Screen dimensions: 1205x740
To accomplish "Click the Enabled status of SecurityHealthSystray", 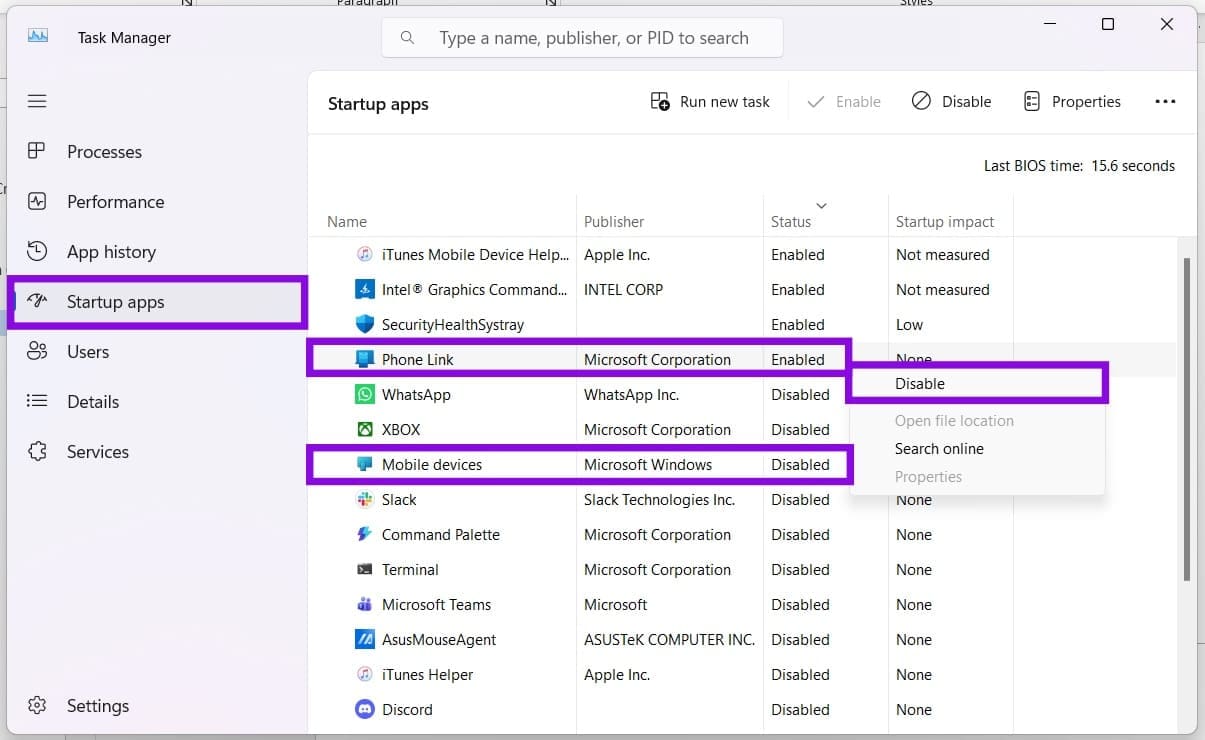I will pyautogui.click(x=798, y=324).
